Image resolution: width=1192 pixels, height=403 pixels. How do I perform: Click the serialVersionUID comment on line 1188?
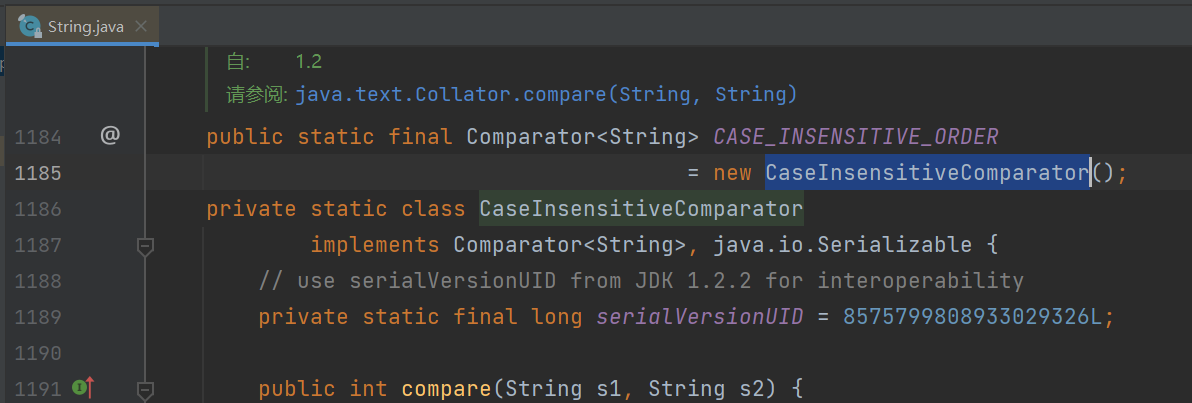coord(641,281)
